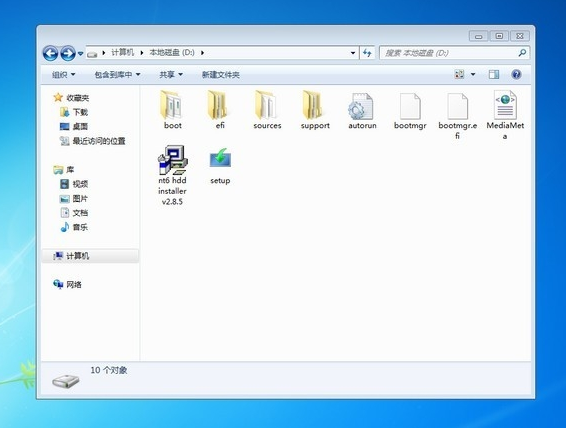Screen dimensions: 566x428
Task: Open the help icon
Action: coord(516,74)
